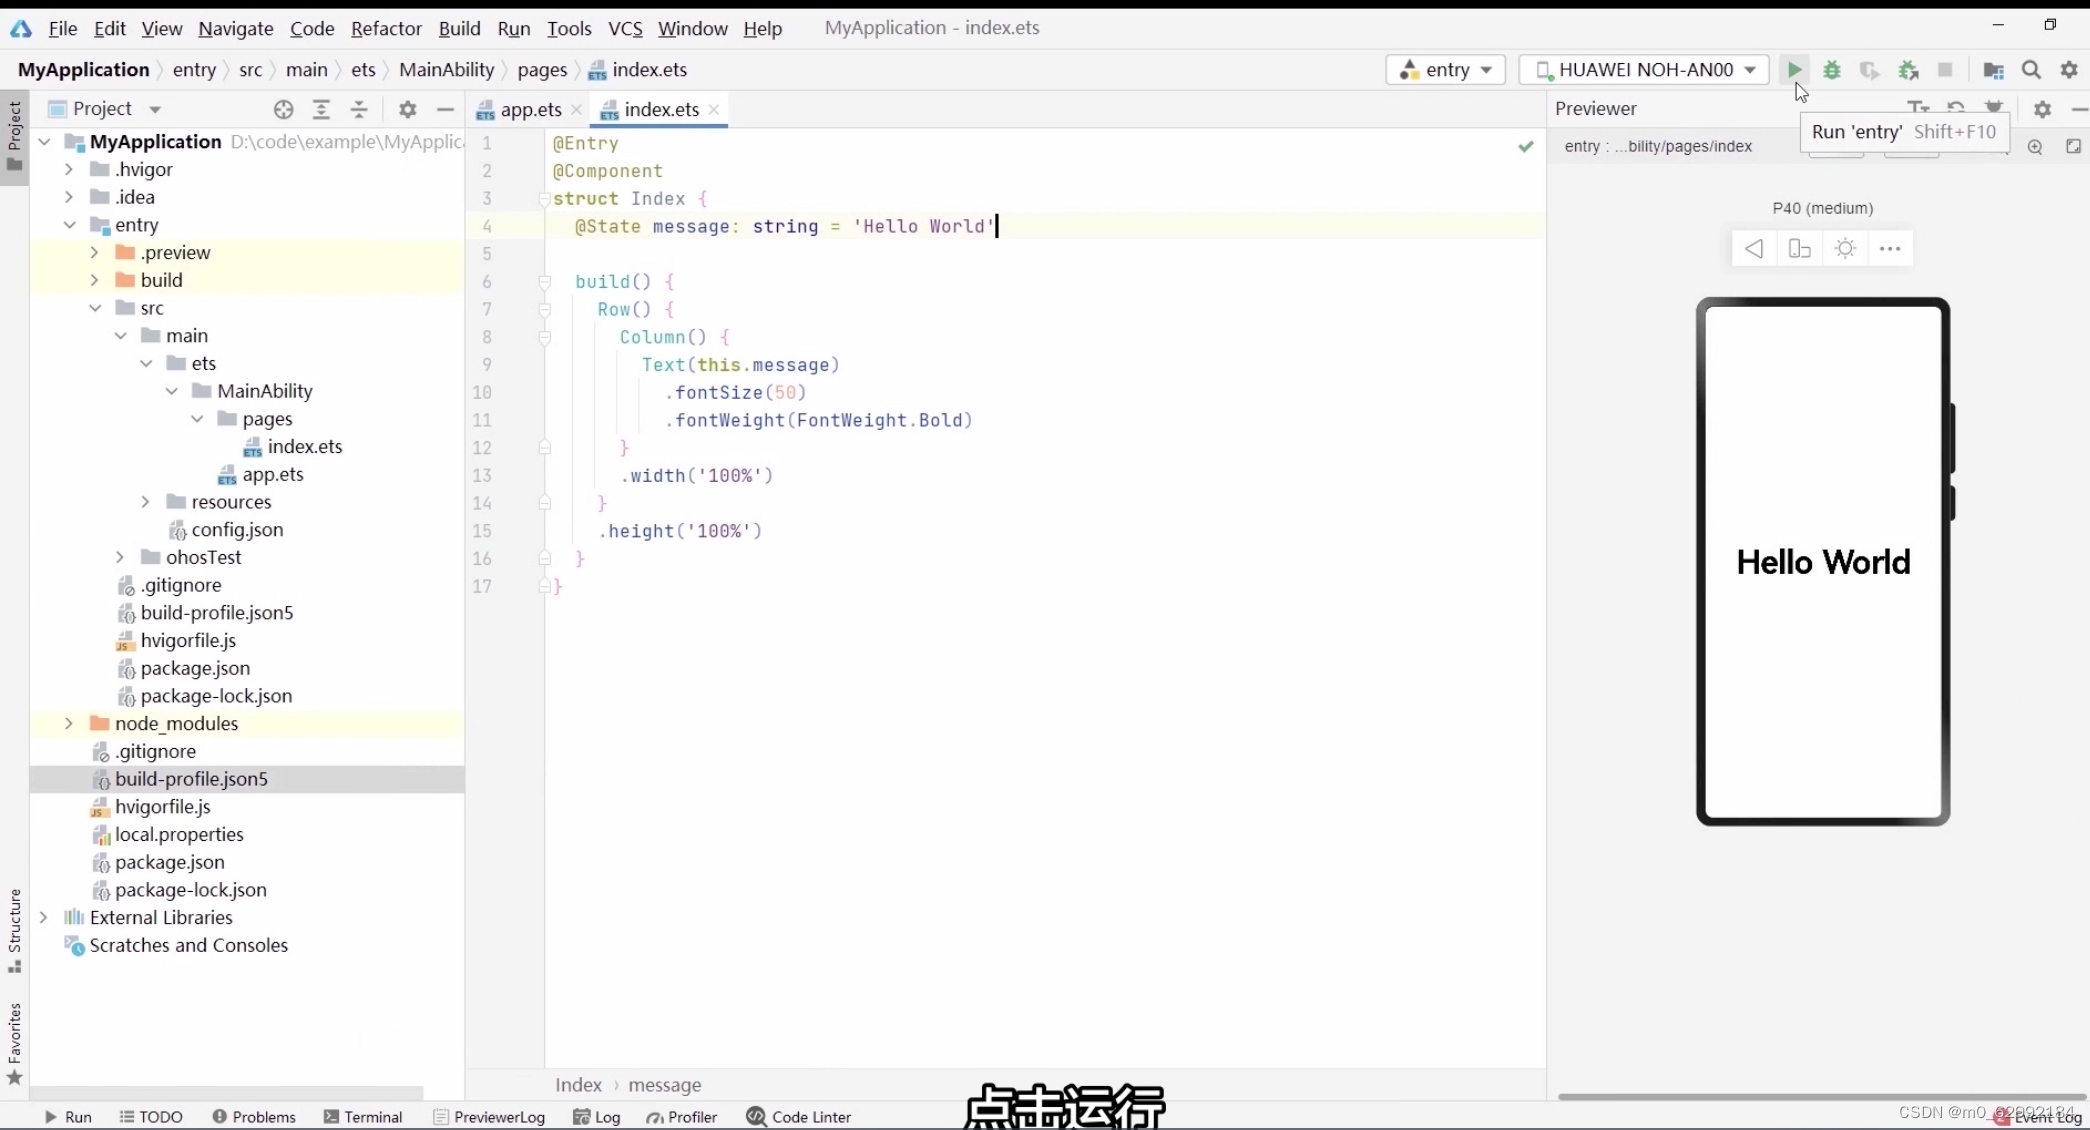2090x1130 pixels.
Task: Switch to the app.ets editor tab
Action: [x=530, y=110]
